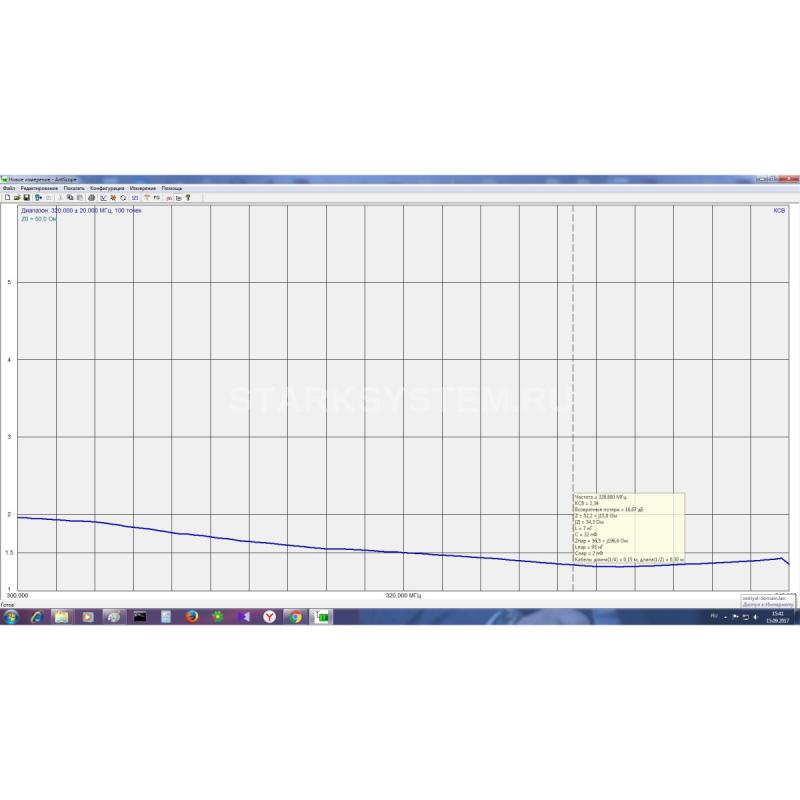Open the Редактирование menu
Image resolution: width=800 pixels, height=800 pixels.
[x=39, y=188]
